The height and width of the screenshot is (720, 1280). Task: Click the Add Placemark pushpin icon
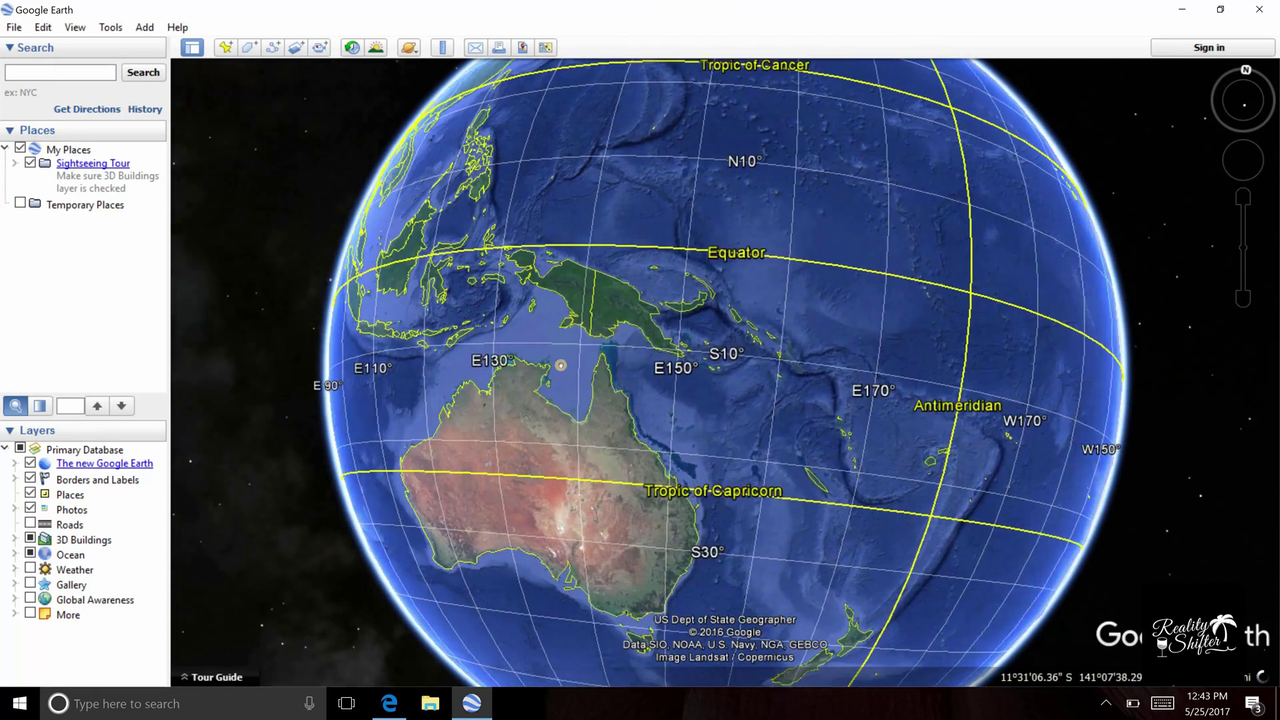tap(225, 47)
